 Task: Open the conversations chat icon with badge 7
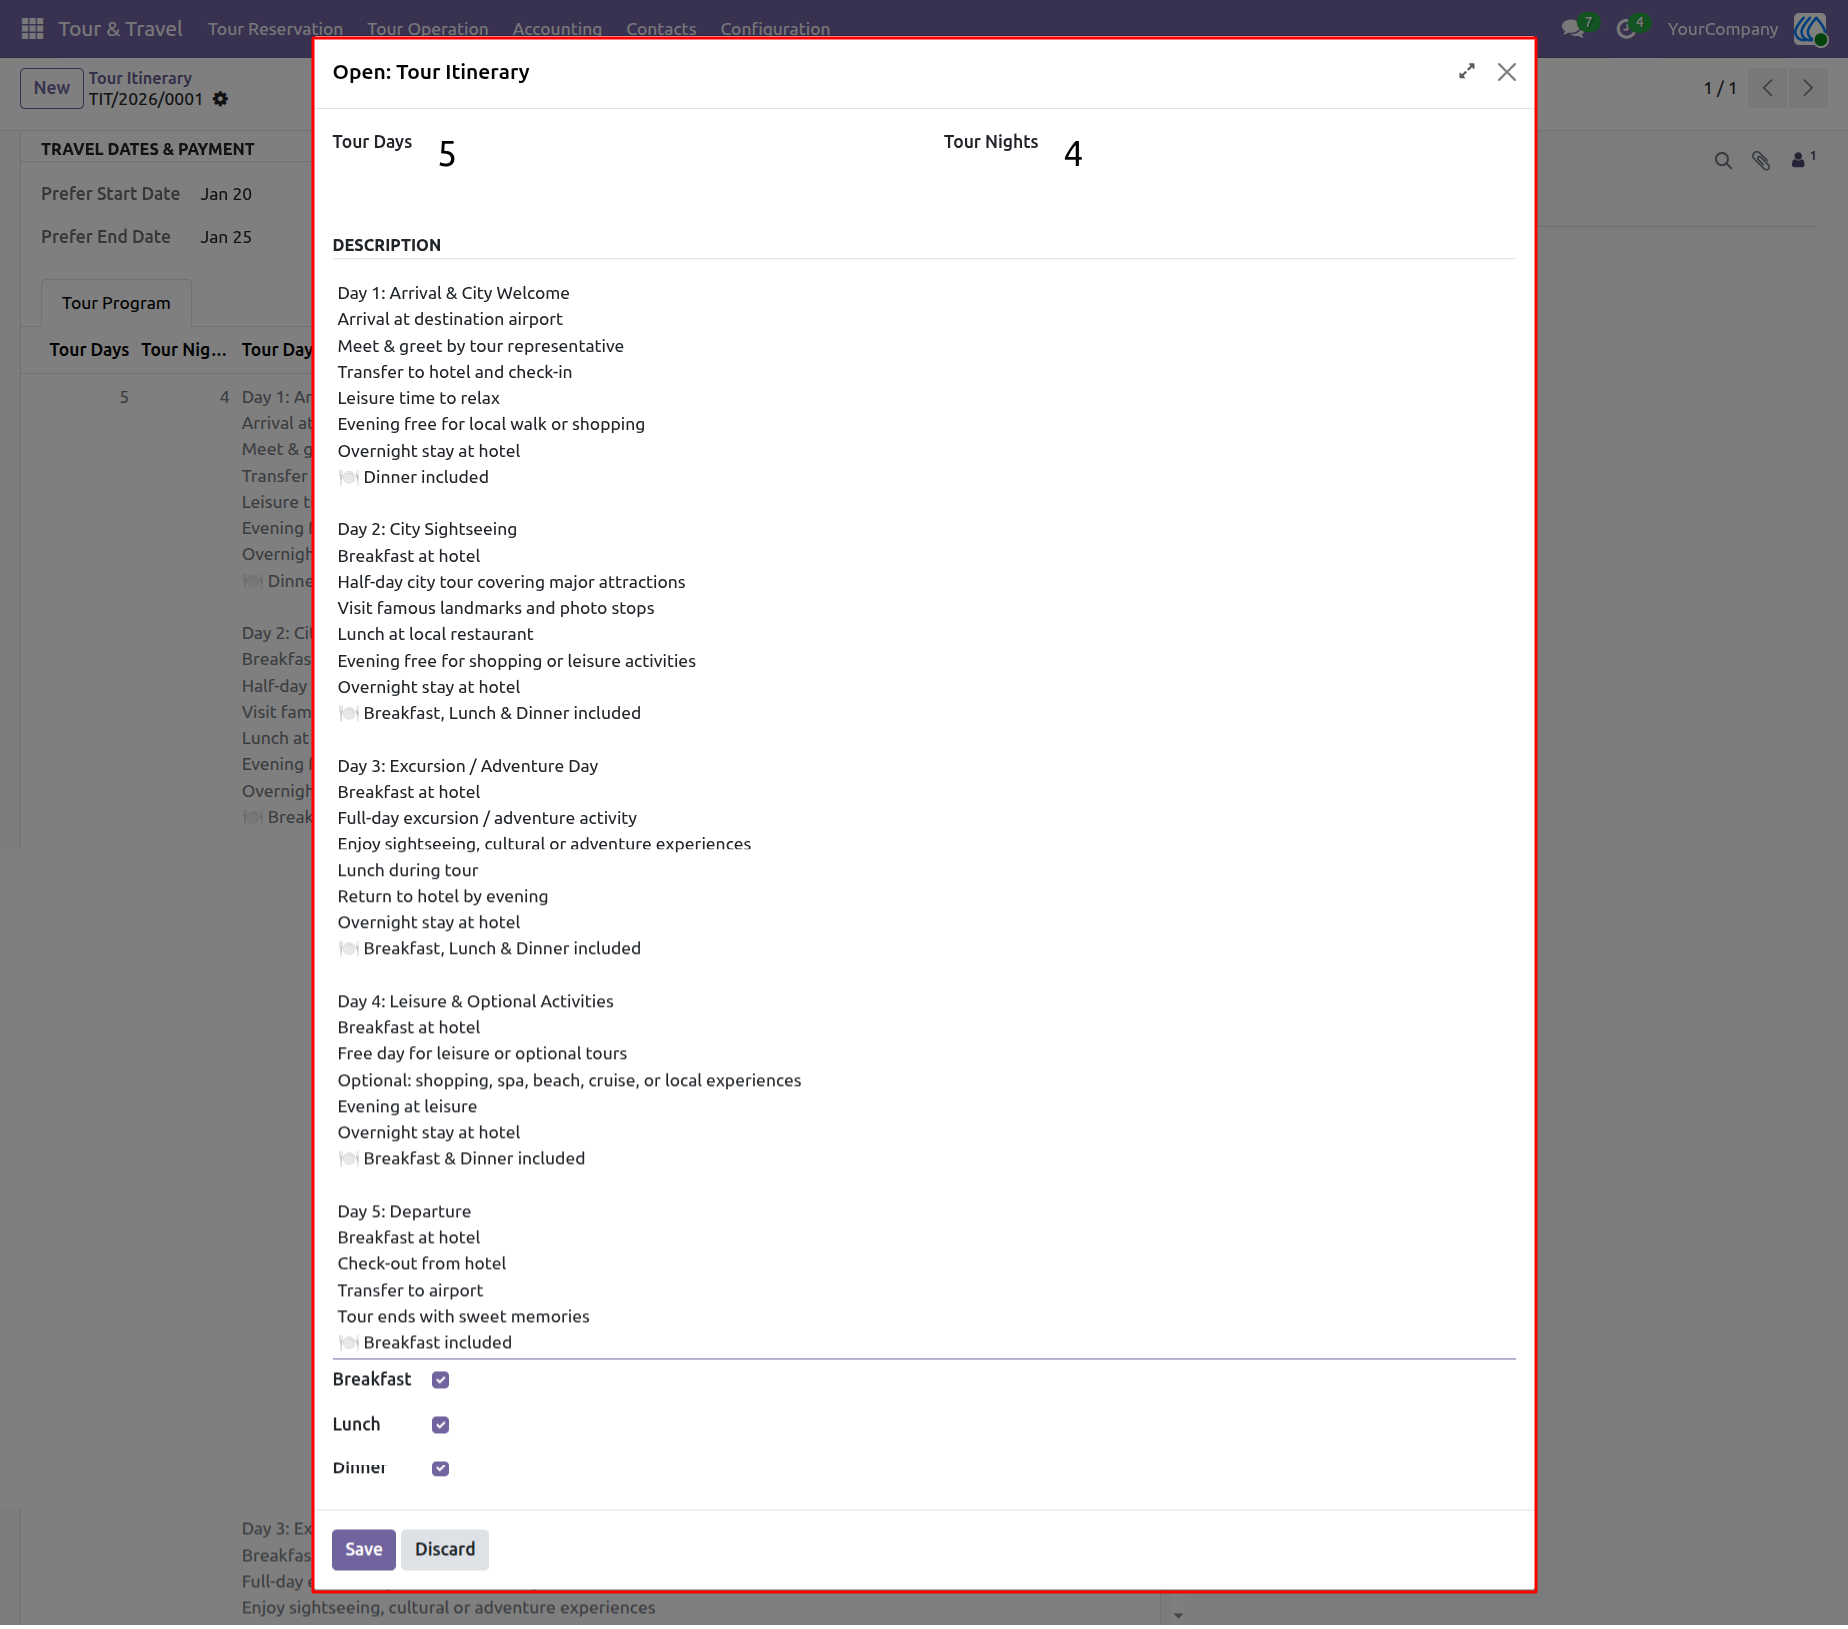(x=1574, y=29)
